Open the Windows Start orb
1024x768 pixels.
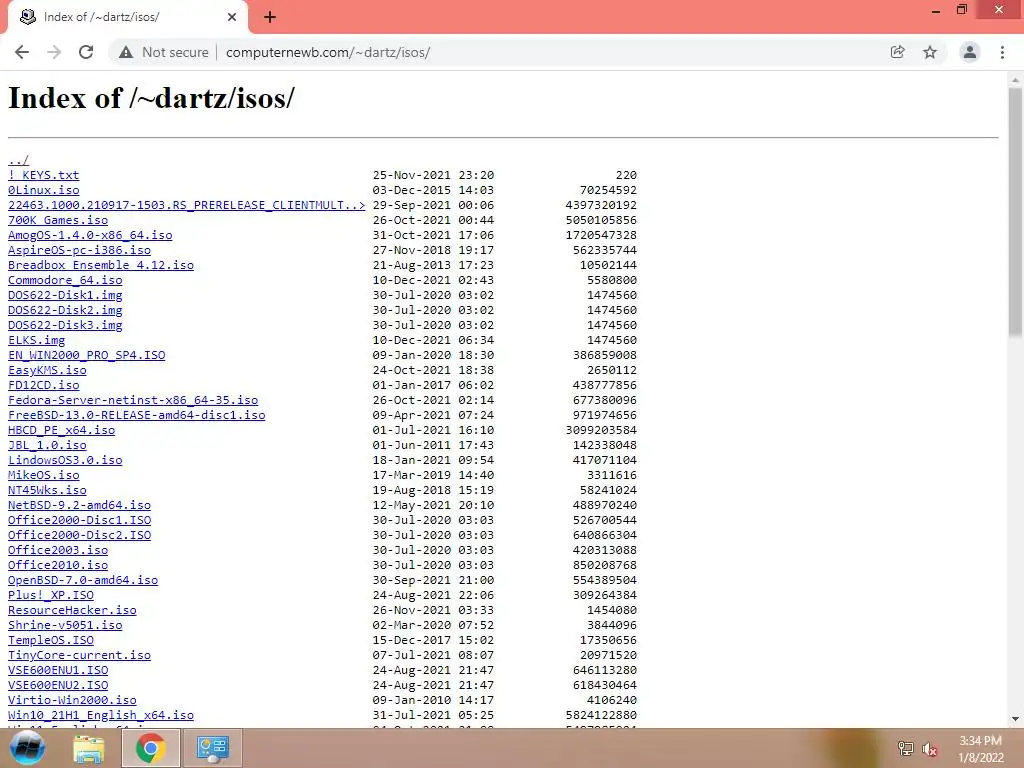coord(27,748)
